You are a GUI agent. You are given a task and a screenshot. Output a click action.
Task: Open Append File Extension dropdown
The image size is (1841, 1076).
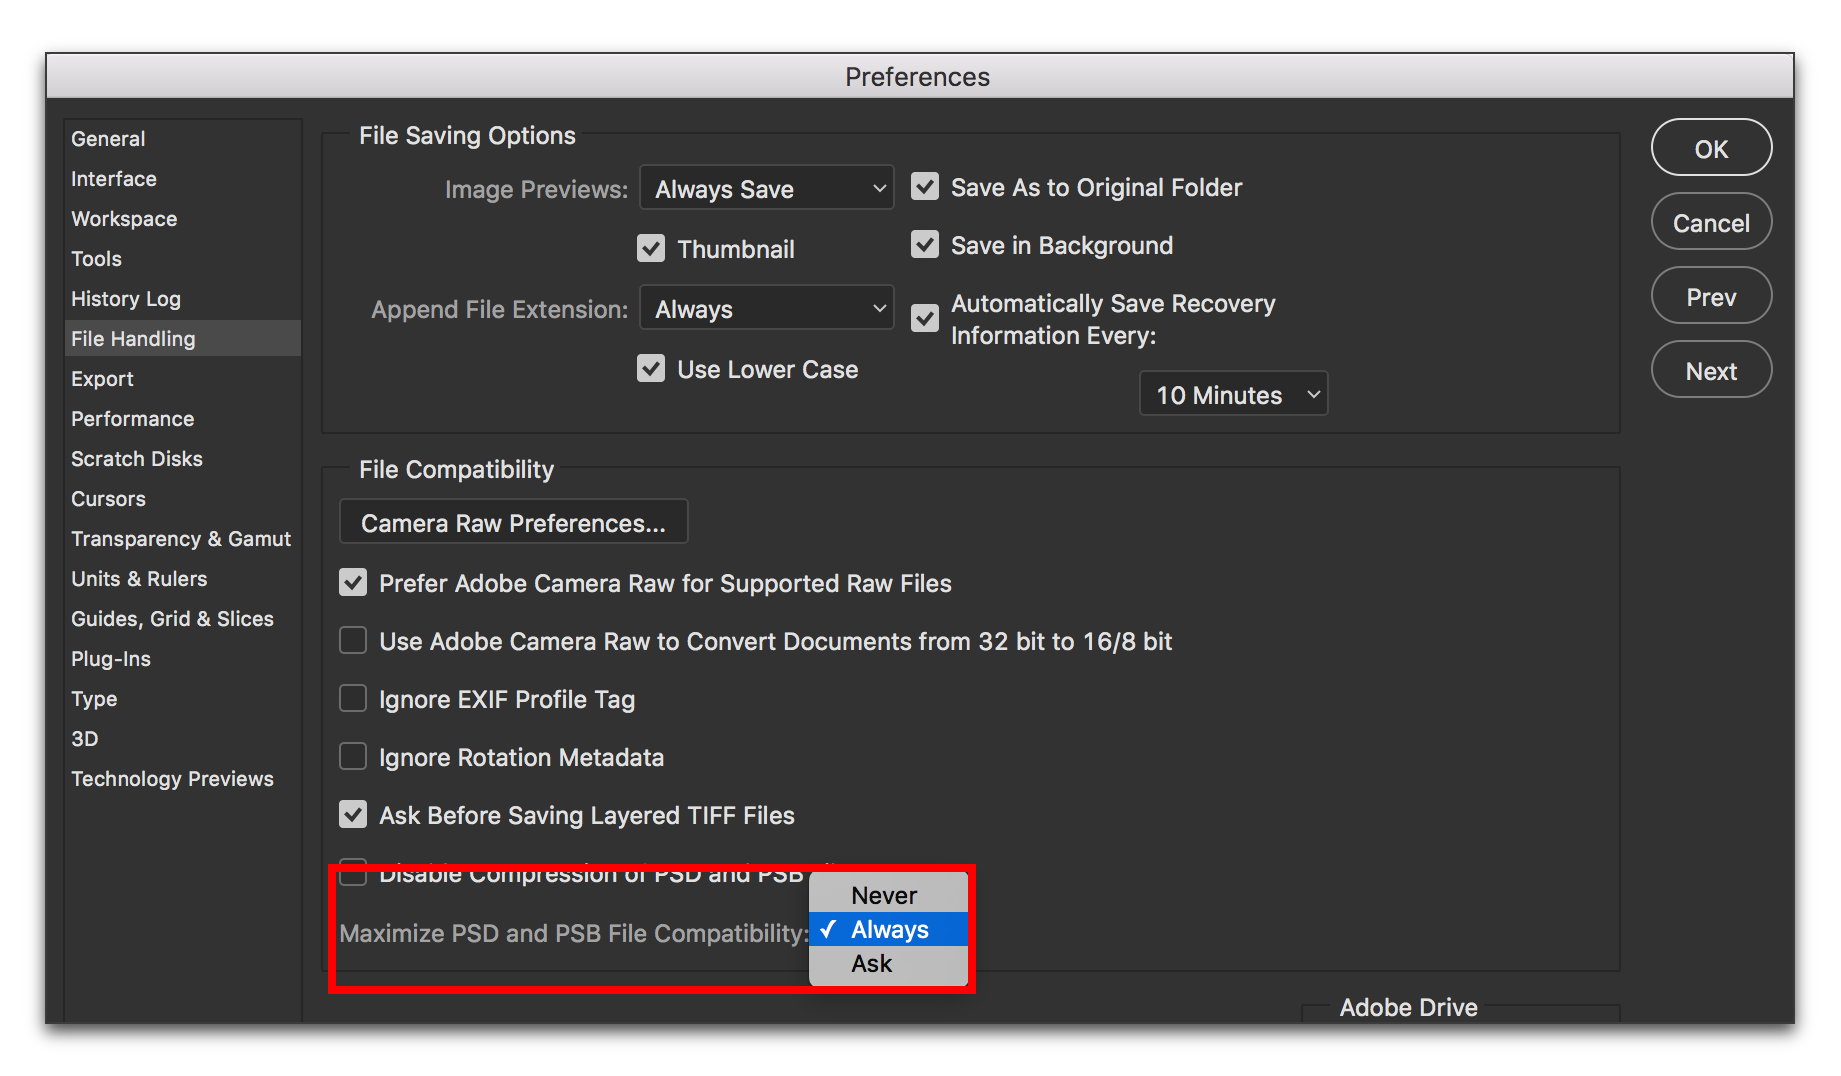pyautogui.click(x=767, y=308)
